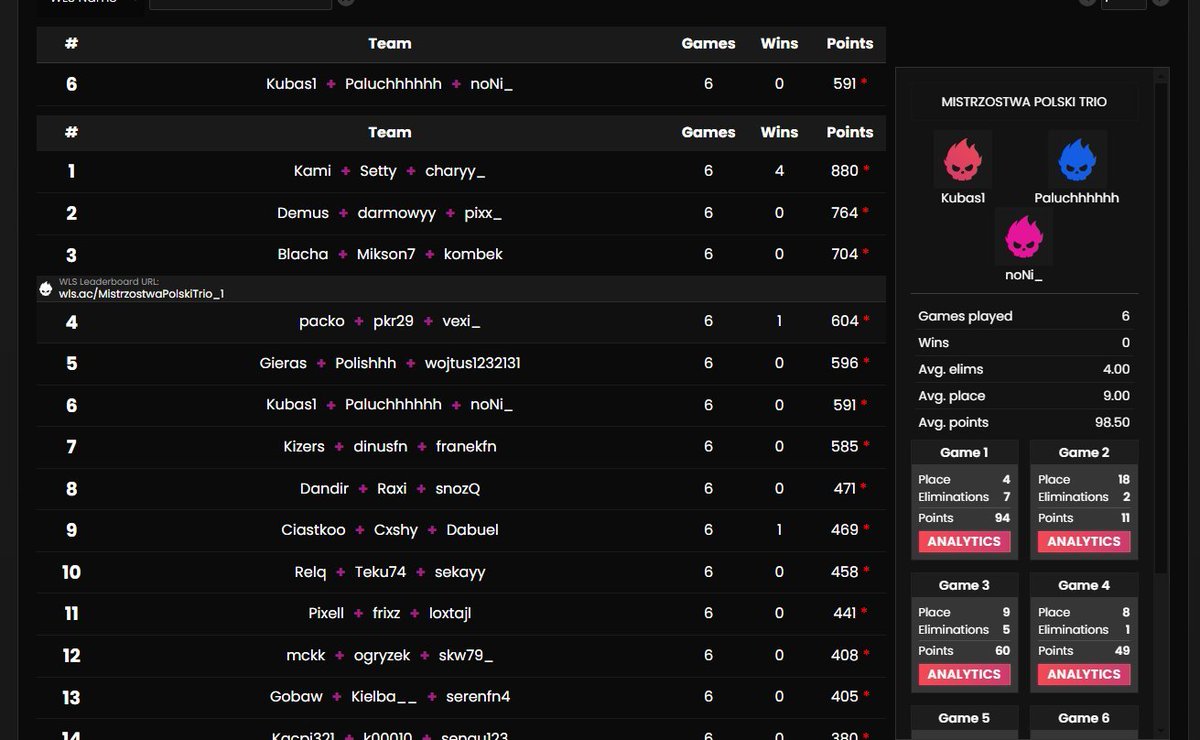Click the 441 points value

pyautogui.click(x=844, y=613)
